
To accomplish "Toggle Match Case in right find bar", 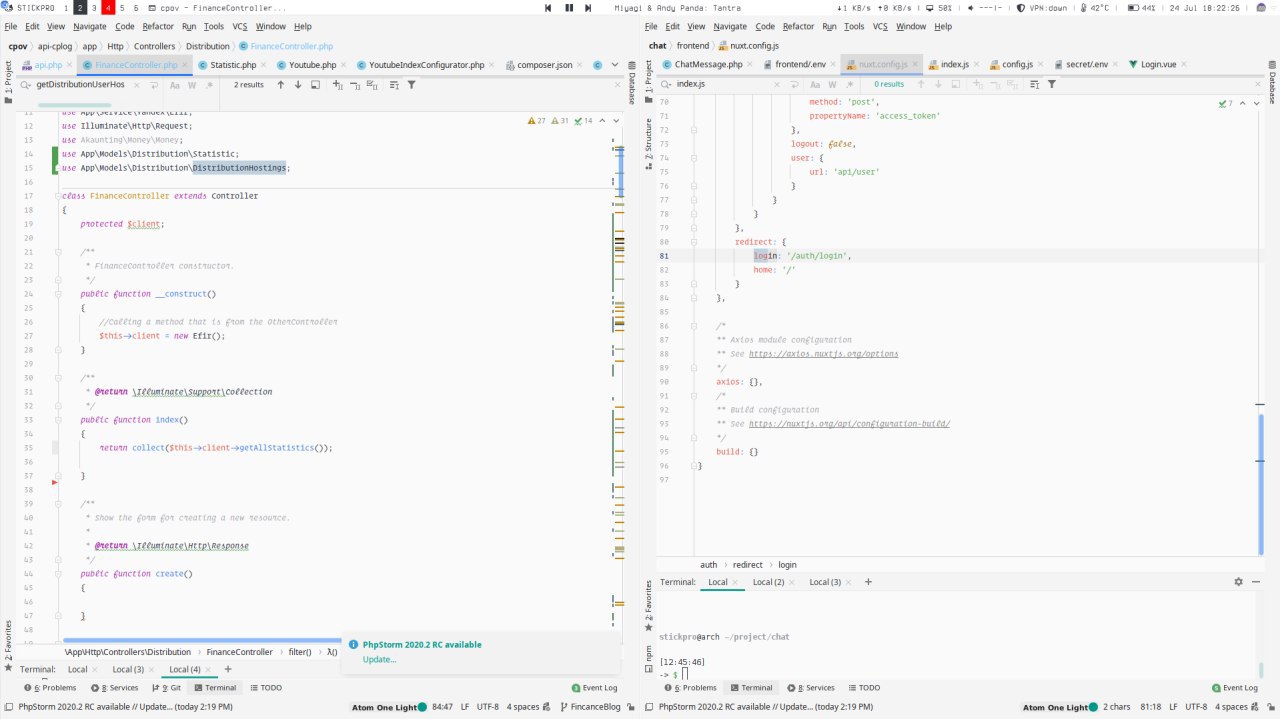I will pyautogui.click(x=814, y=84).
